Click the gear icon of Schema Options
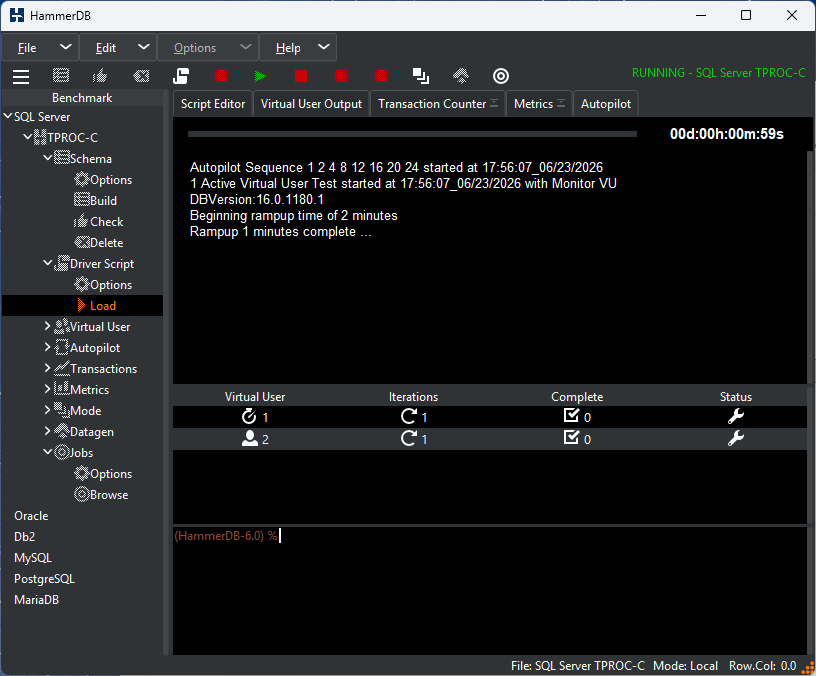Screen dimensions: 816x676 pos(82,180)
